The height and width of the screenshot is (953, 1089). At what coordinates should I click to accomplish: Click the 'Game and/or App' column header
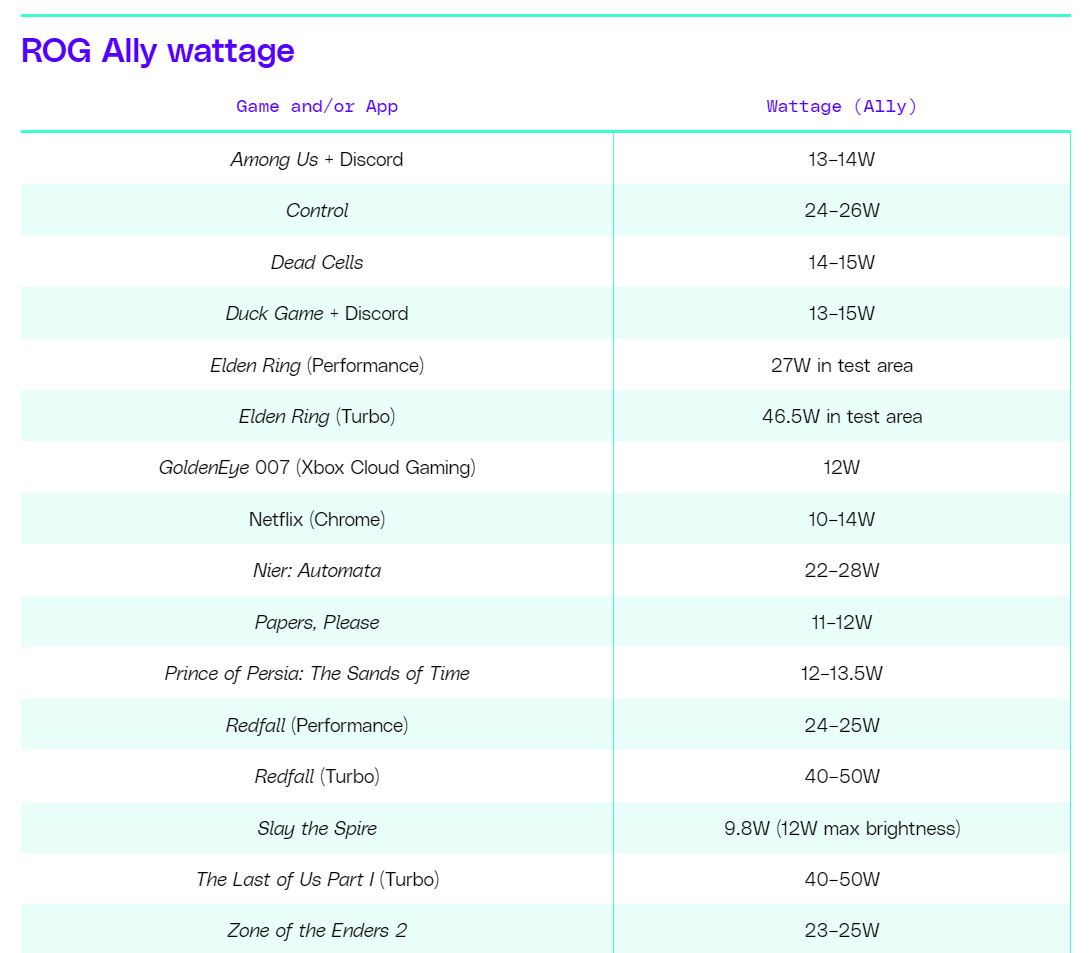click(x=317, y=106)
